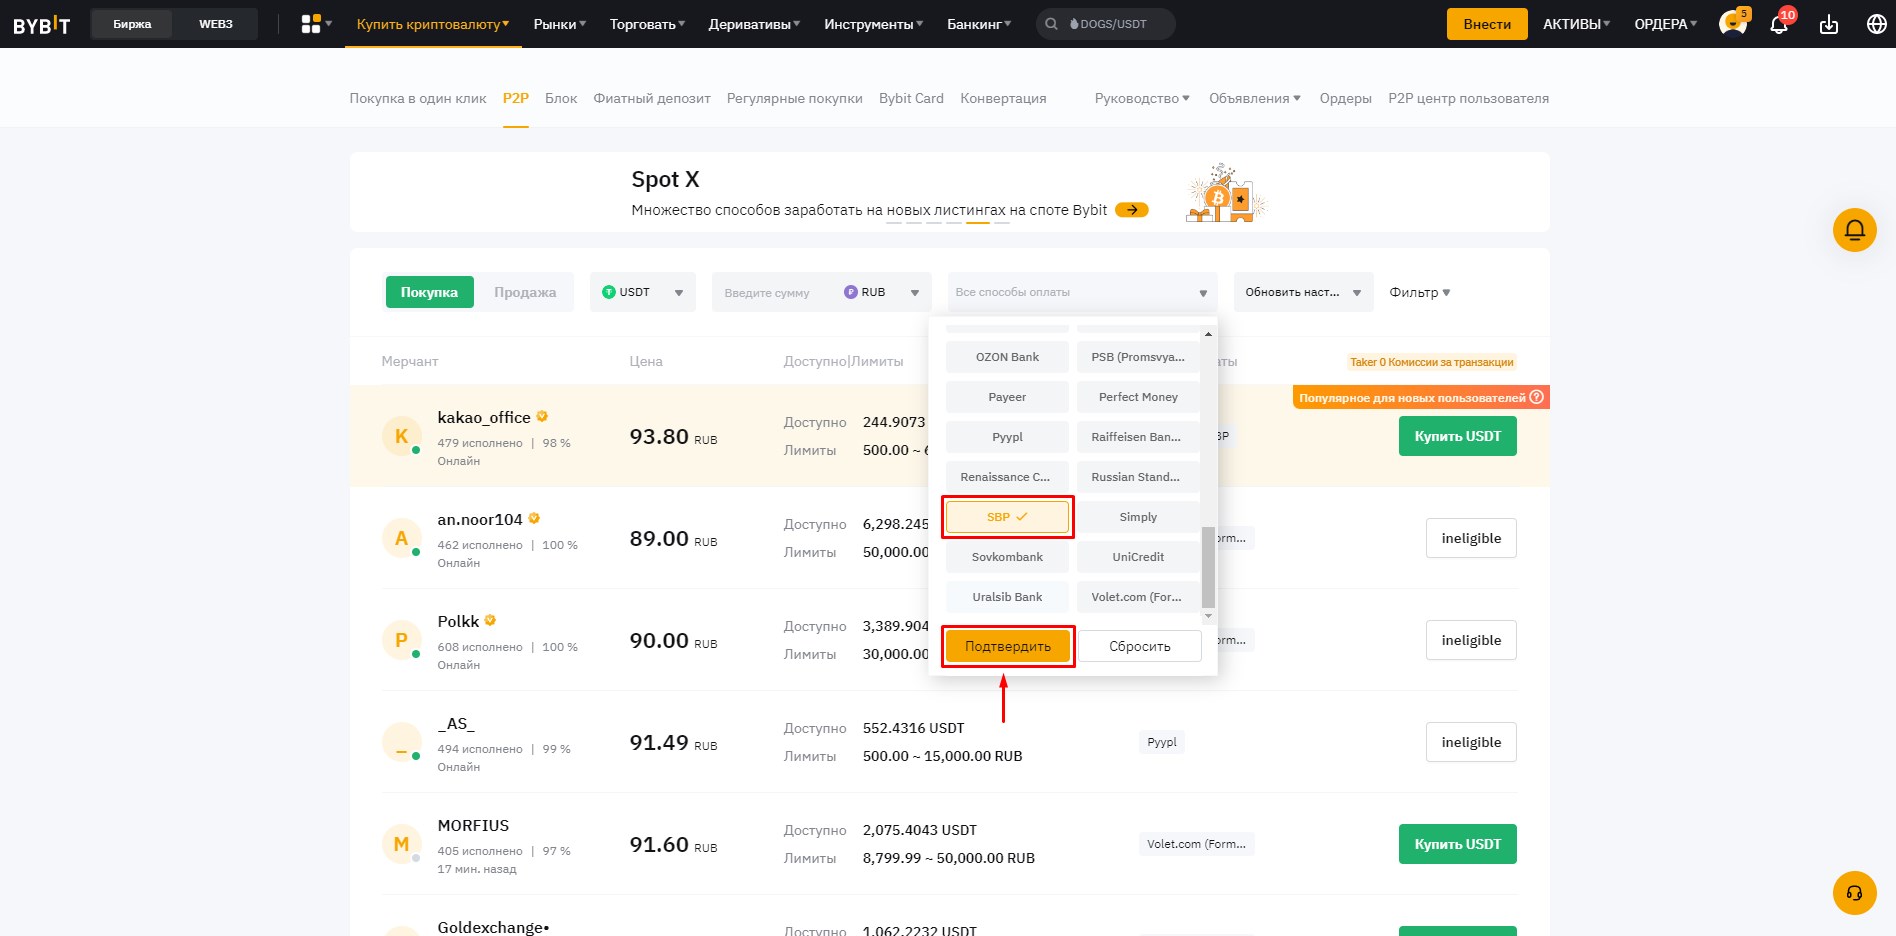
Task: Open the language globe icon
Action: coord(1877,24)
